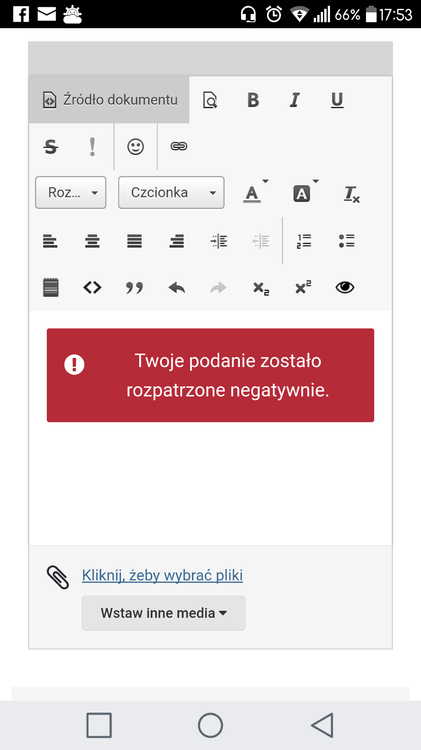Screen dimensions: 421x750
Task: Insert spoiler with exclamation icon
Action: coord(92,147)
